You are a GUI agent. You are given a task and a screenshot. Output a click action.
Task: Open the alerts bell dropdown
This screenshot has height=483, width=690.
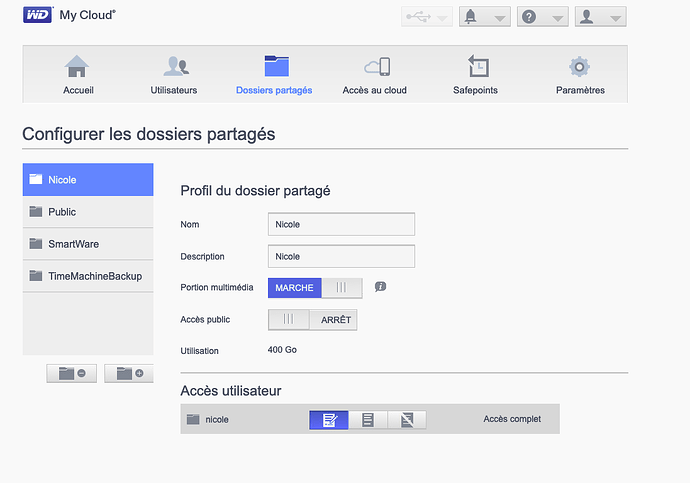[x=484, y=17]
